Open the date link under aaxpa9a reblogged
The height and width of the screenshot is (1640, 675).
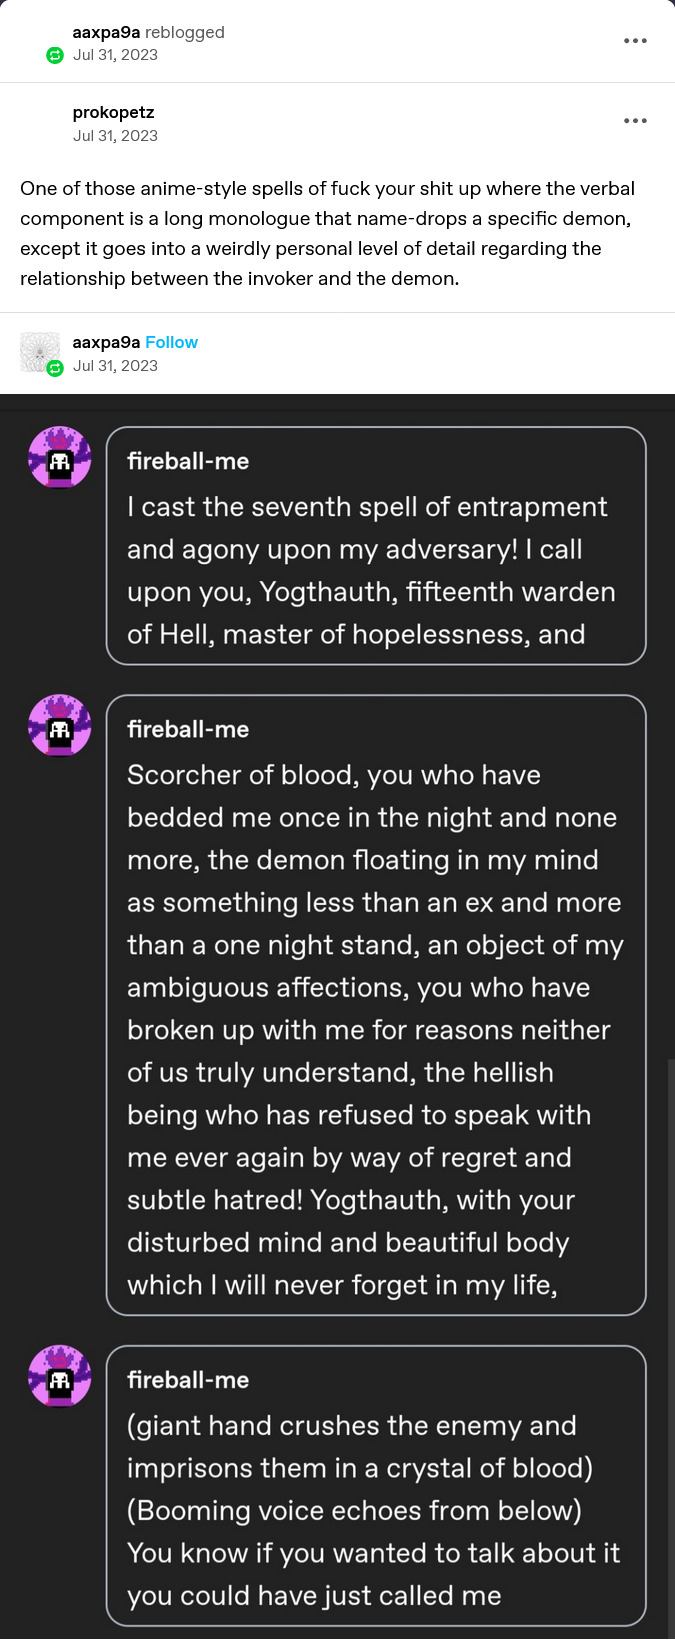pyautogui.click(x=115, y=55)
